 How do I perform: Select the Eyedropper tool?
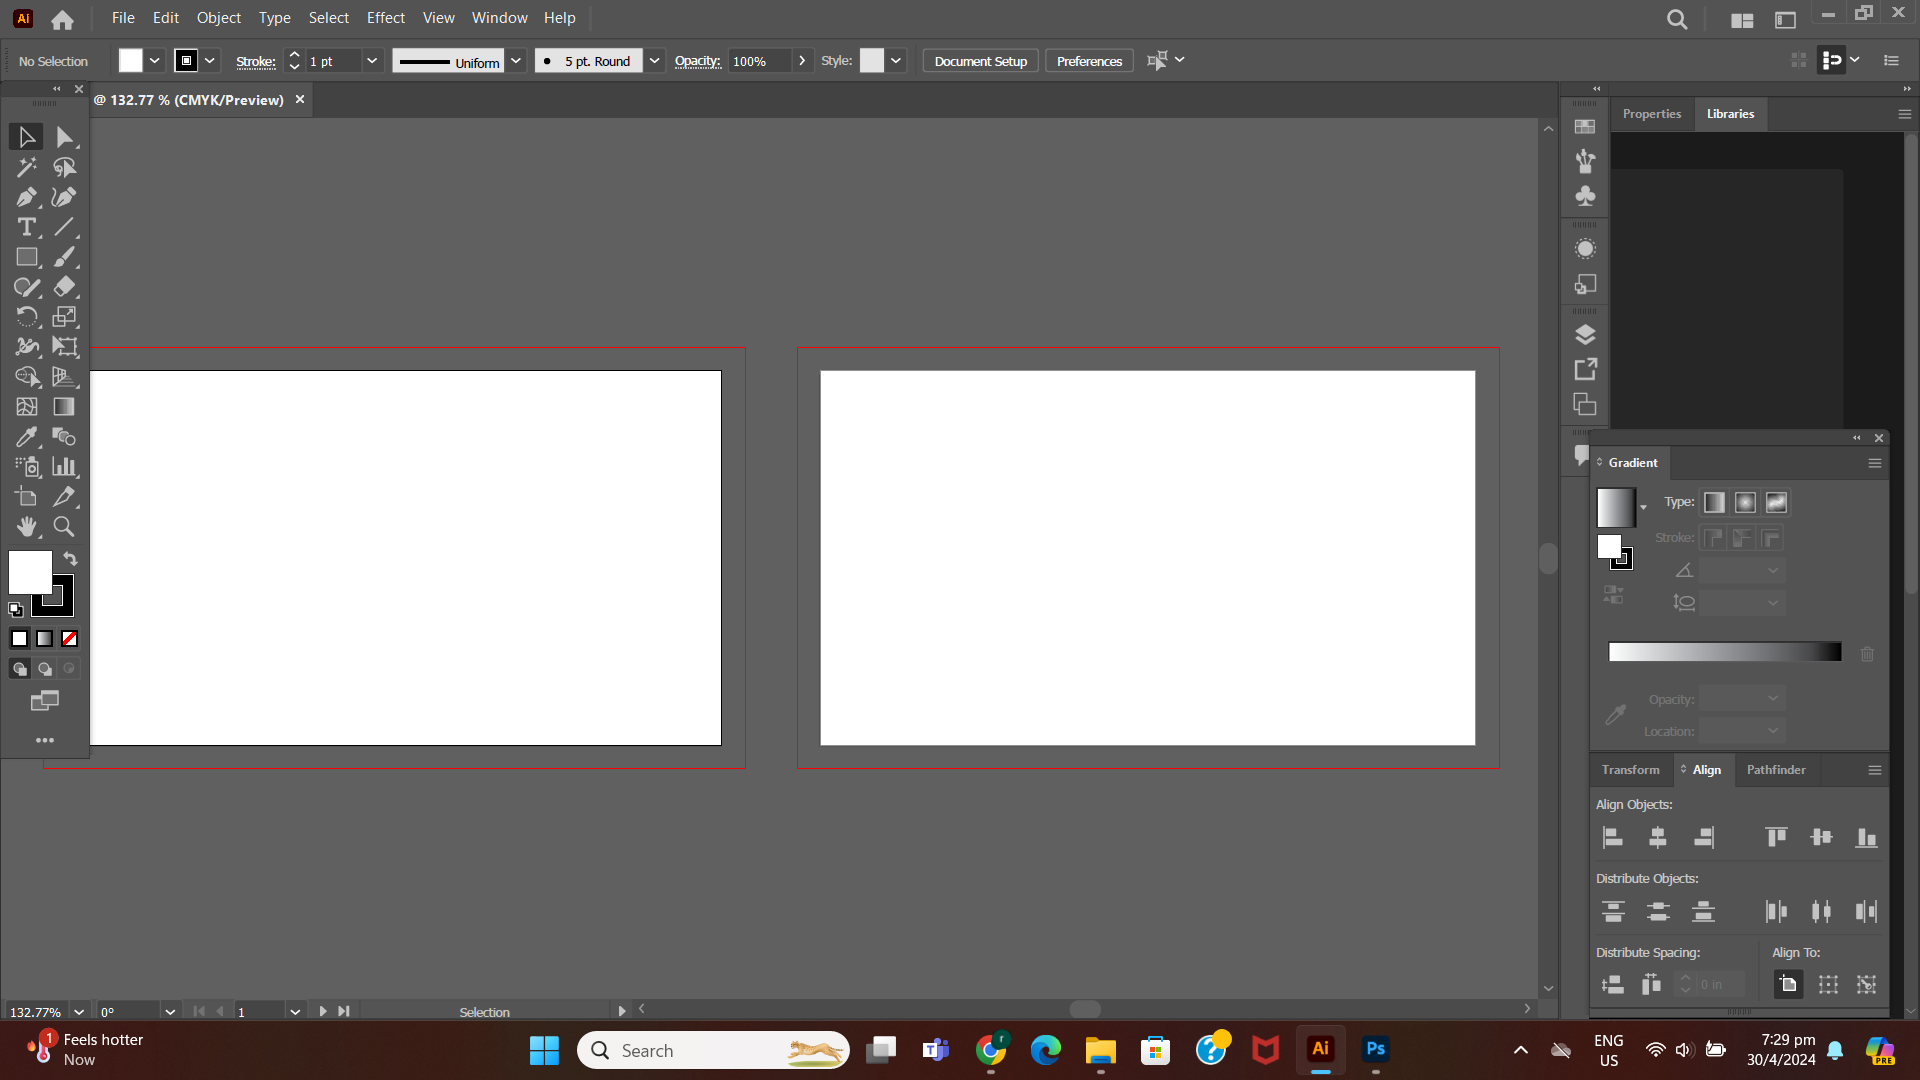(25, 437)
